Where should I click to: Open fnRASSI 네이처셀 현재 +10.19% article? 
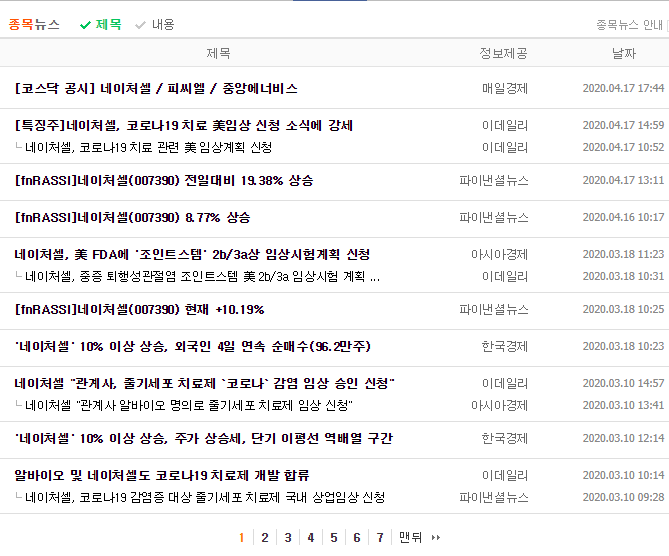click(140, 310)
